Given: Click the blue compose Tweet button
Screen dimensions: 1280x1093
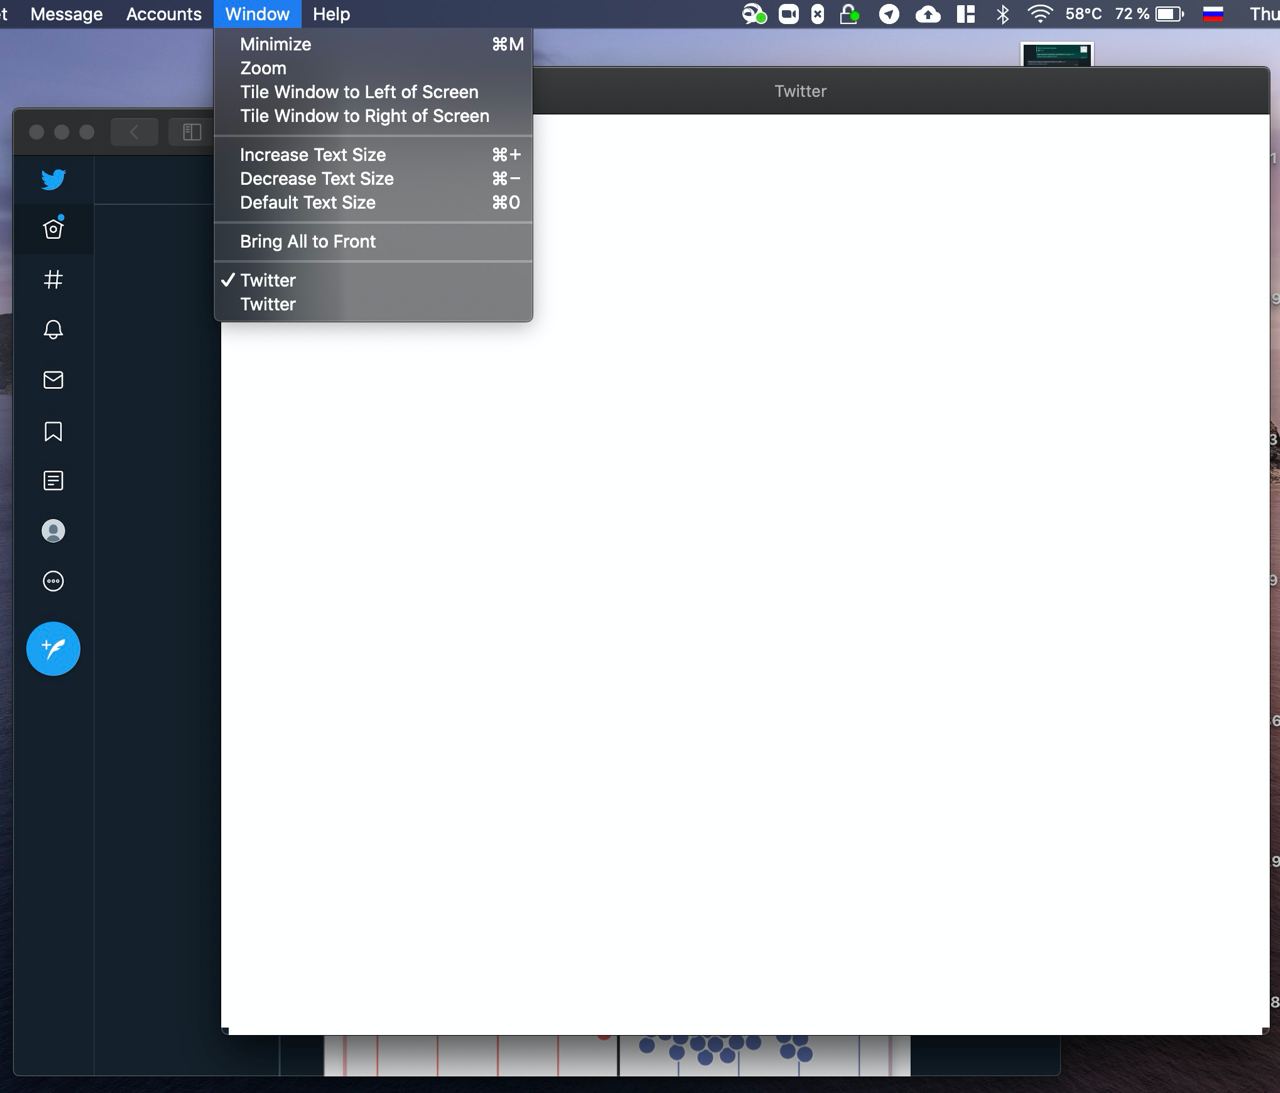Looking at the screenshot, I should click(x=53, y=648).
